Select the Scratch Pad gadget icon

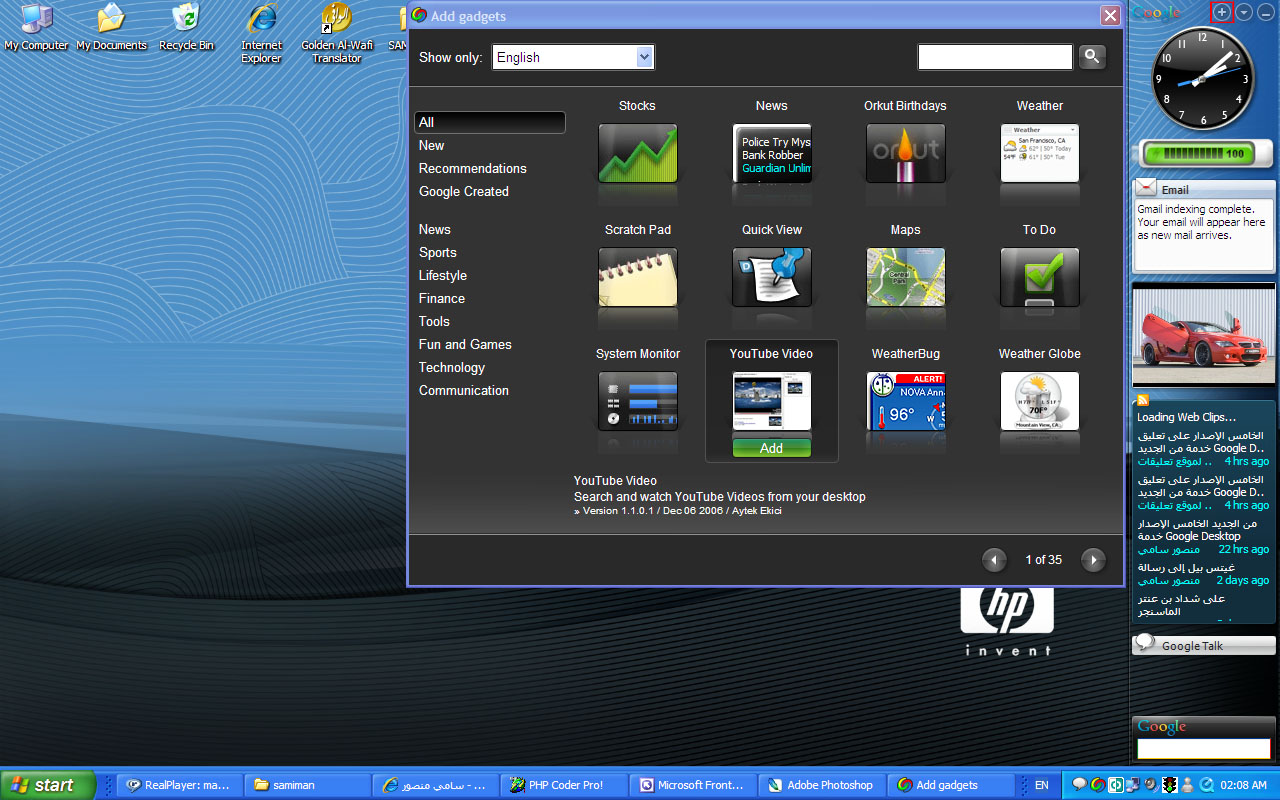(638, 277)
